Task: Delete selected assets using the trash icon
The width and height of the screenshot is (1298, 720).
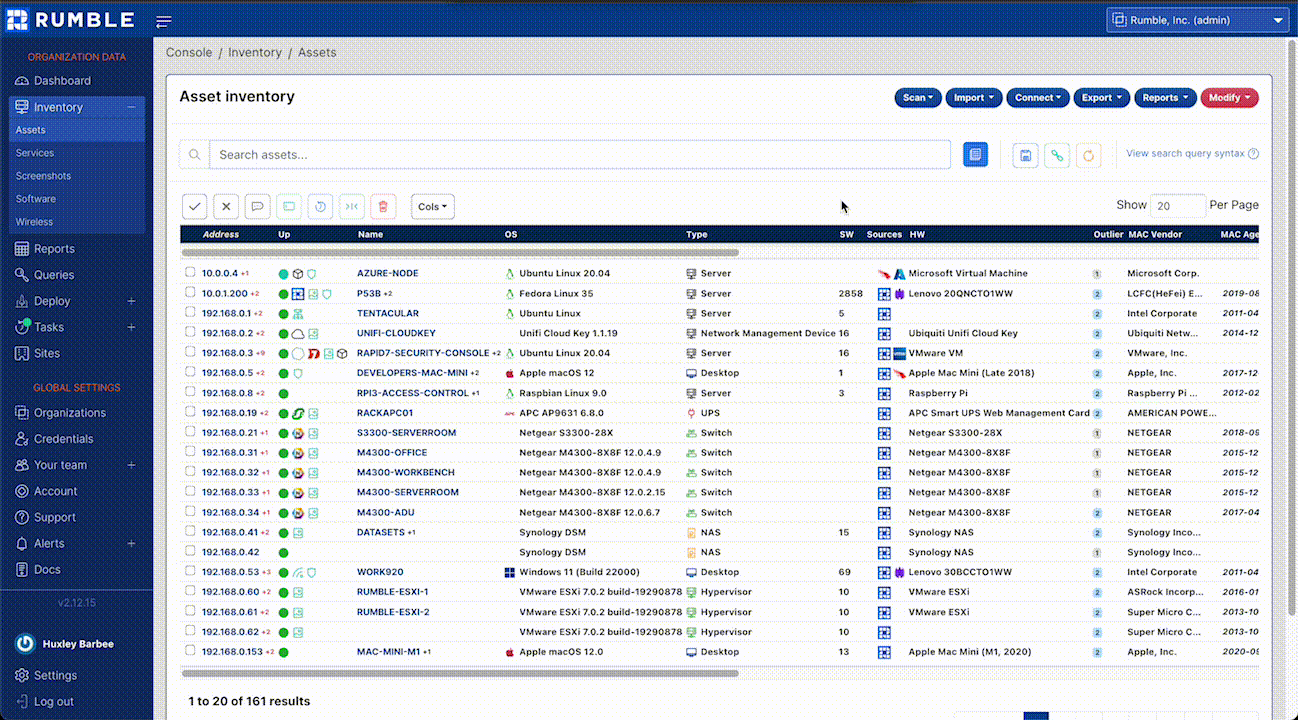Action: (x=383, y=206)
